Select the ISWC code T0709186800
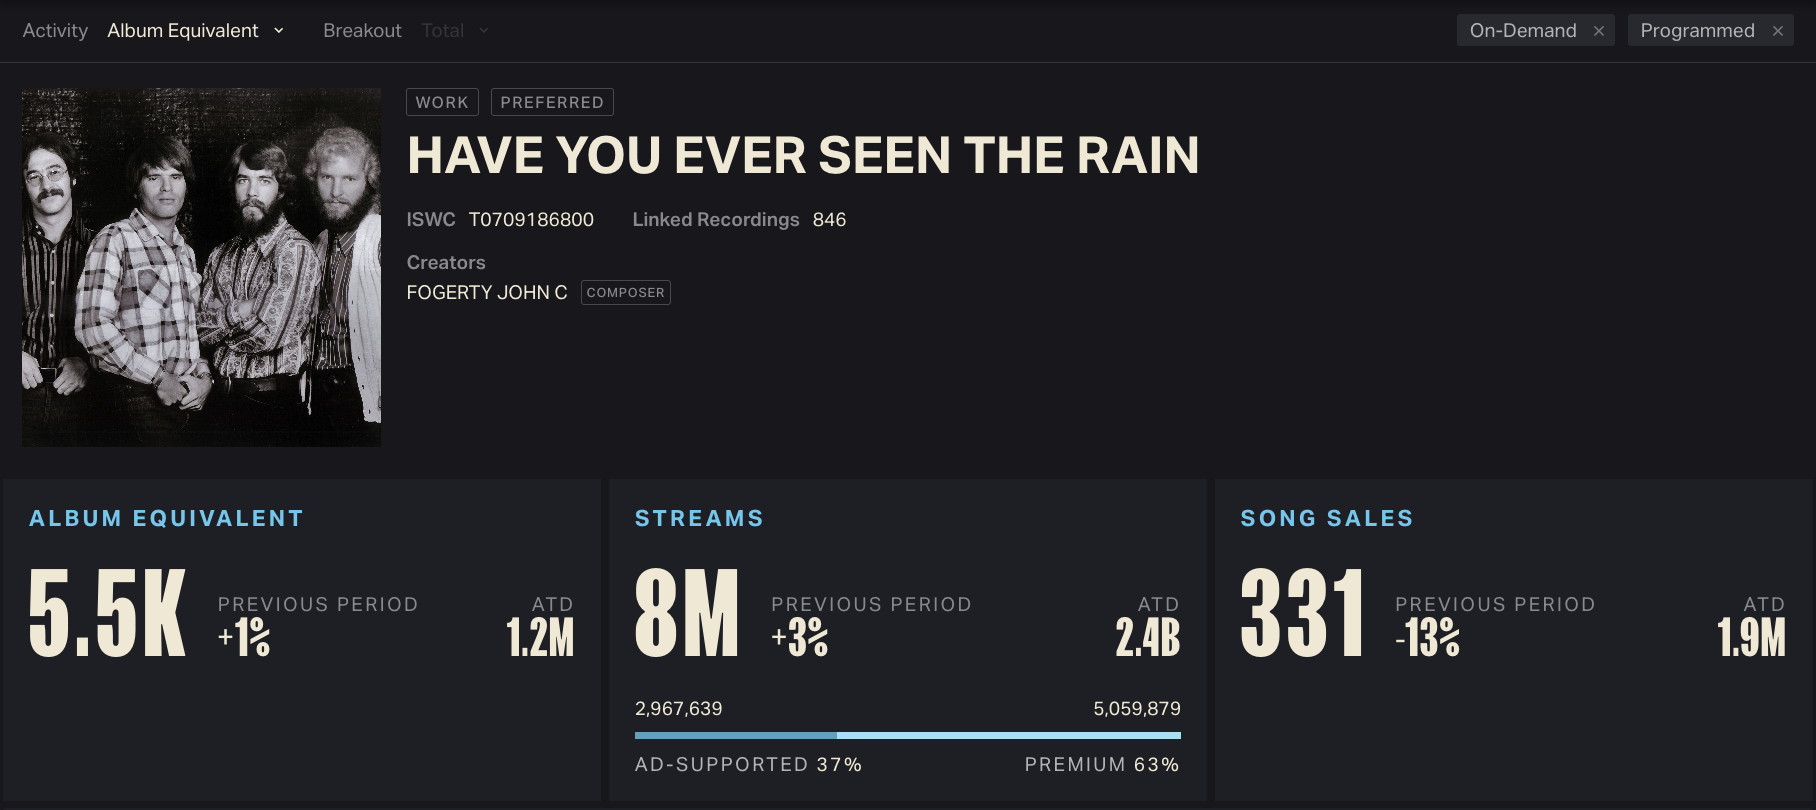The width and height of the screenshot is (1816, 810). (x=531, y=219)
